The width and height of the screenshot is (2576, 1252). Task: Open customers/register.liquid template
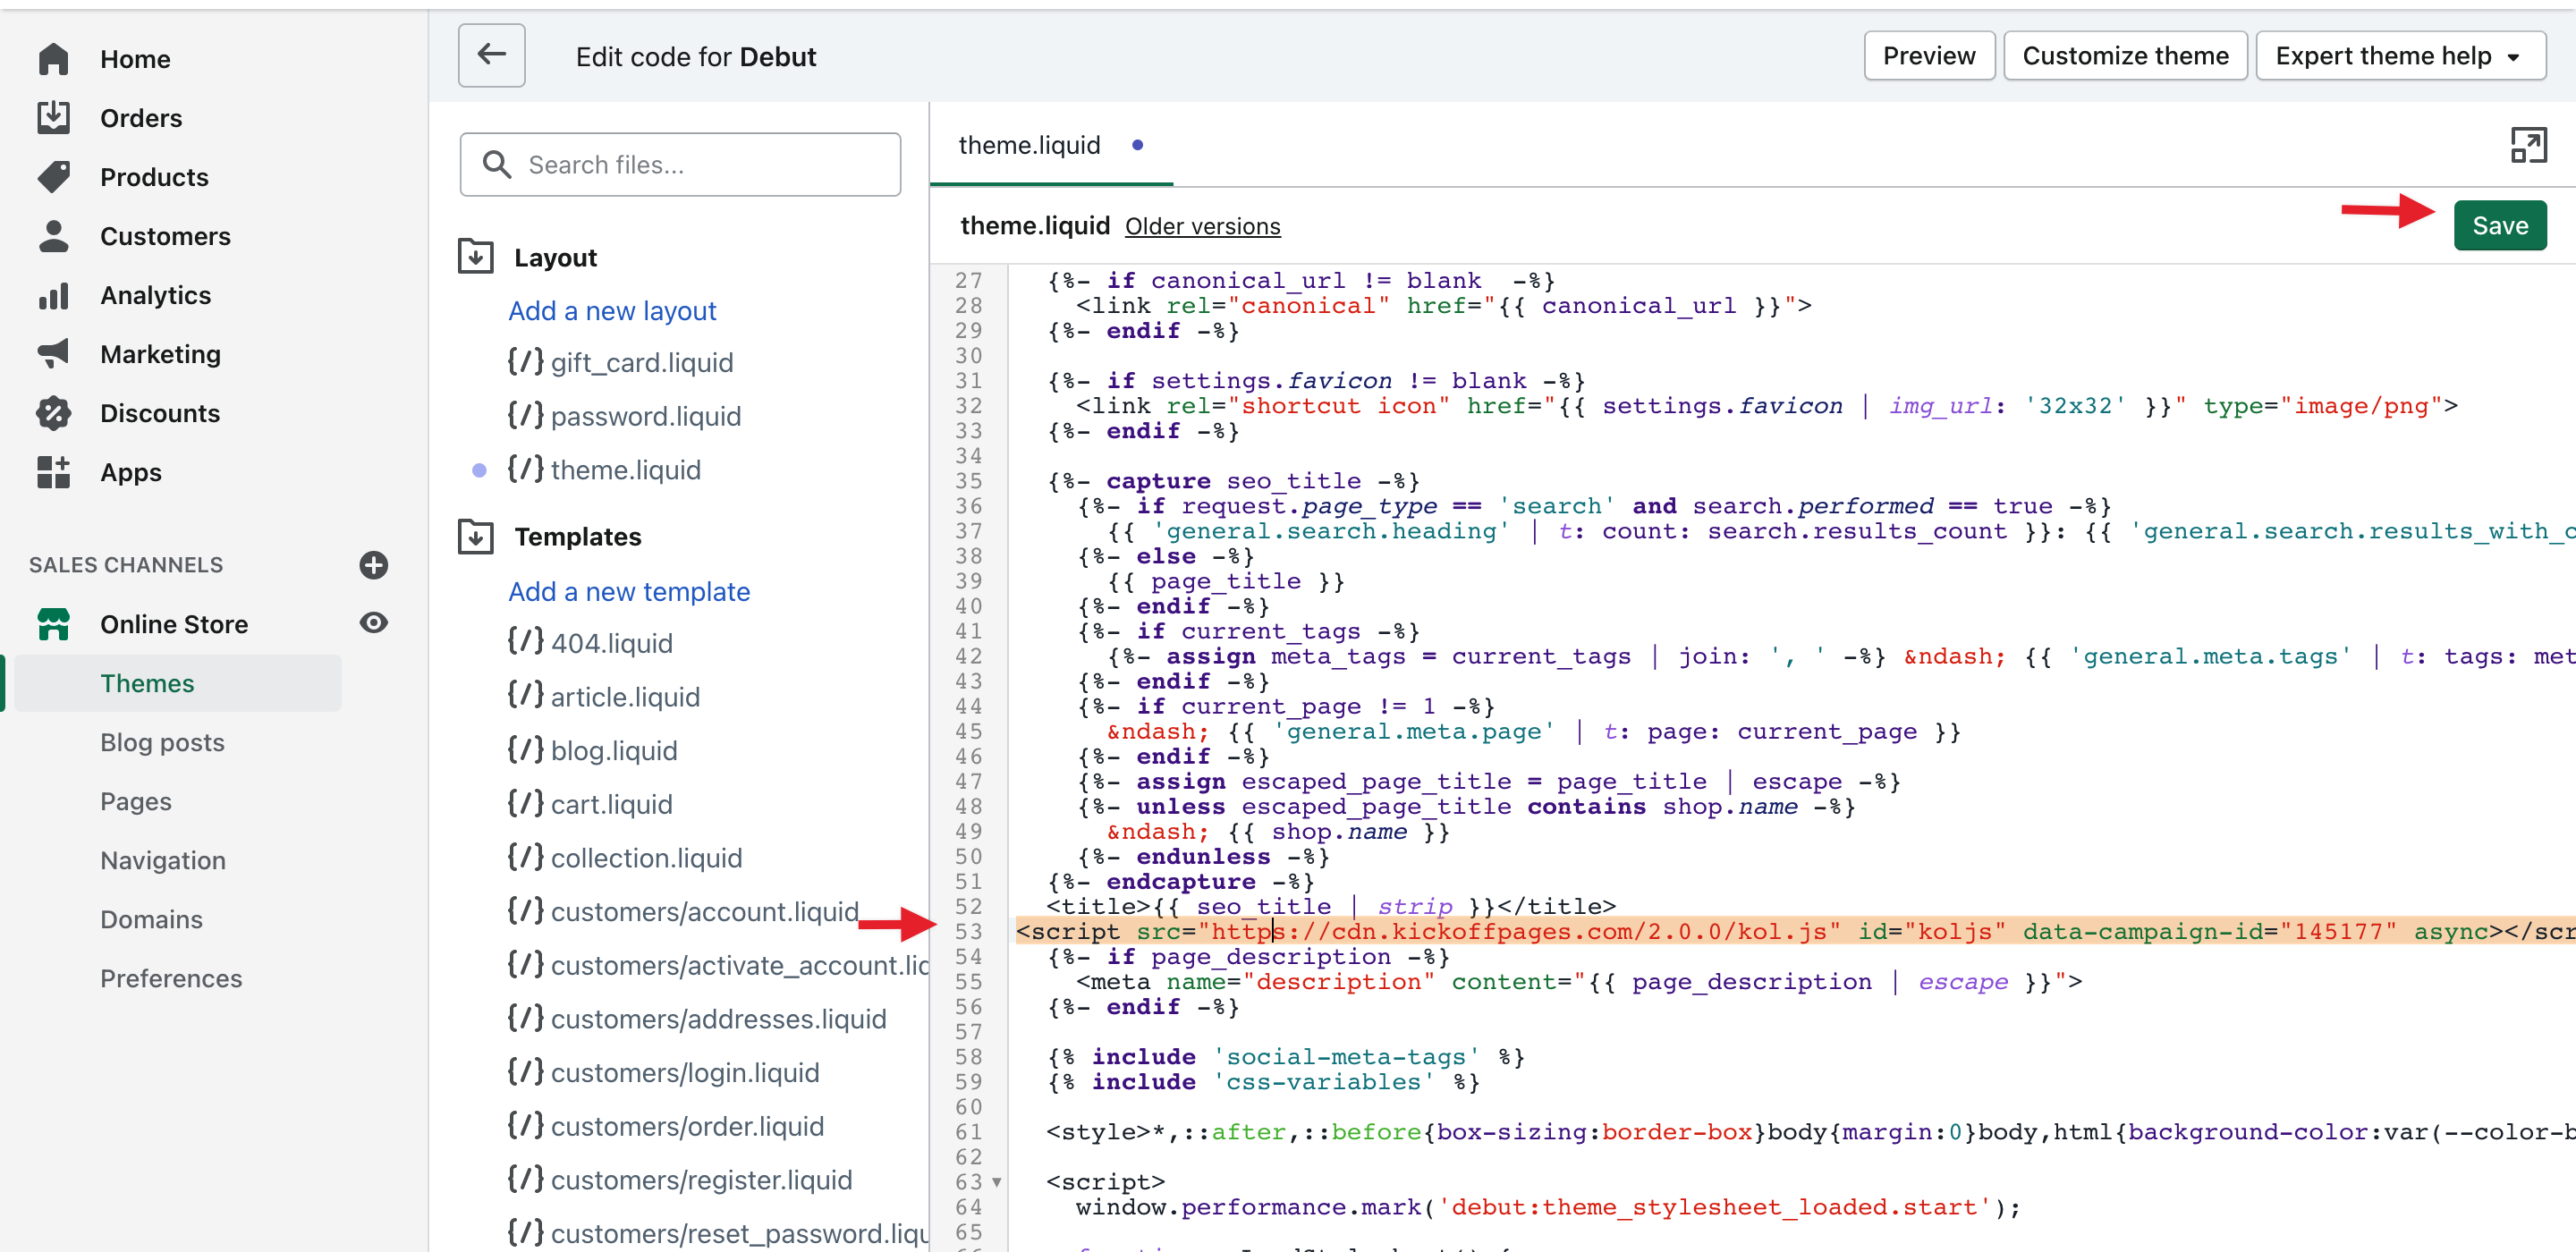(x=680, y=1180)
